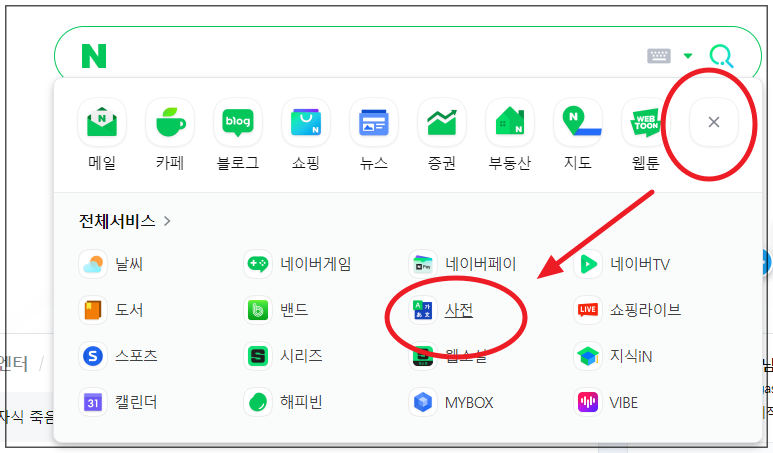This screenshot has width=773, height=453.
Task: Open the 해피빈 text link
Action: pos(301,402)
